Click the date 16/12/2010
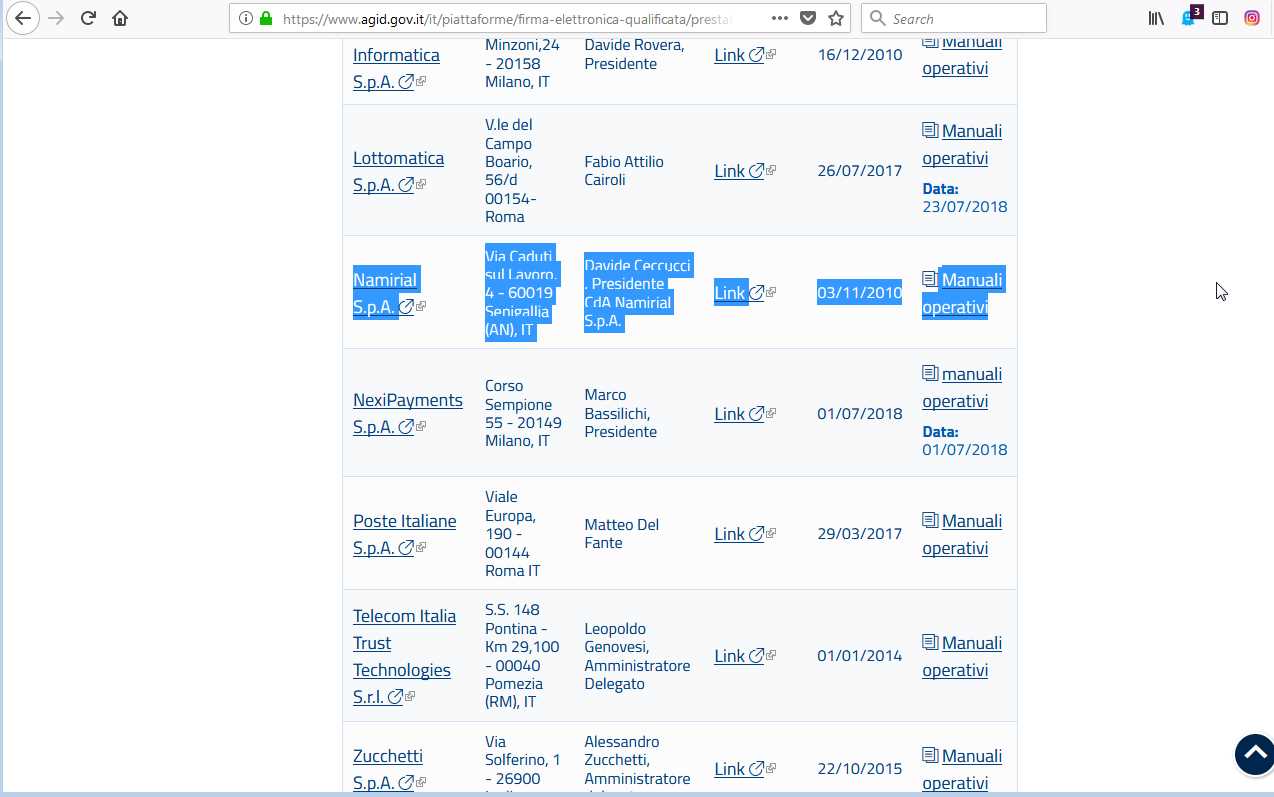The height and width of the screenshot is (797, 1274). [x=860, y=55]
